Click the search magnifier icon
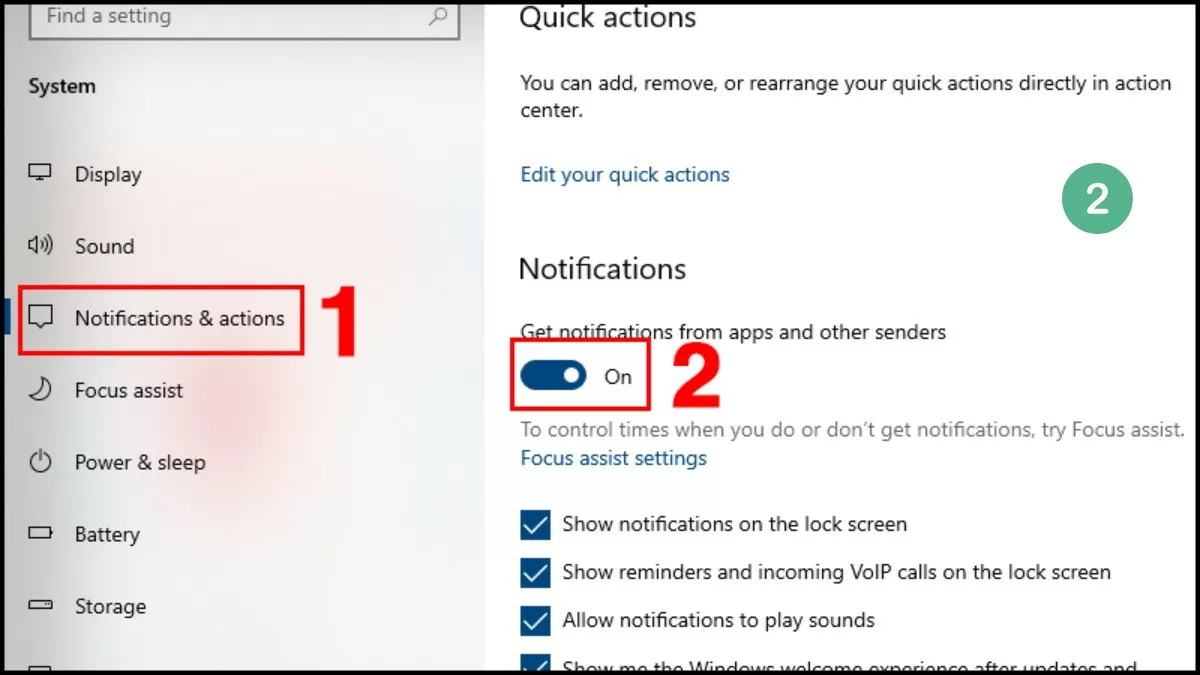1200x675 pixels. (436, 17)
